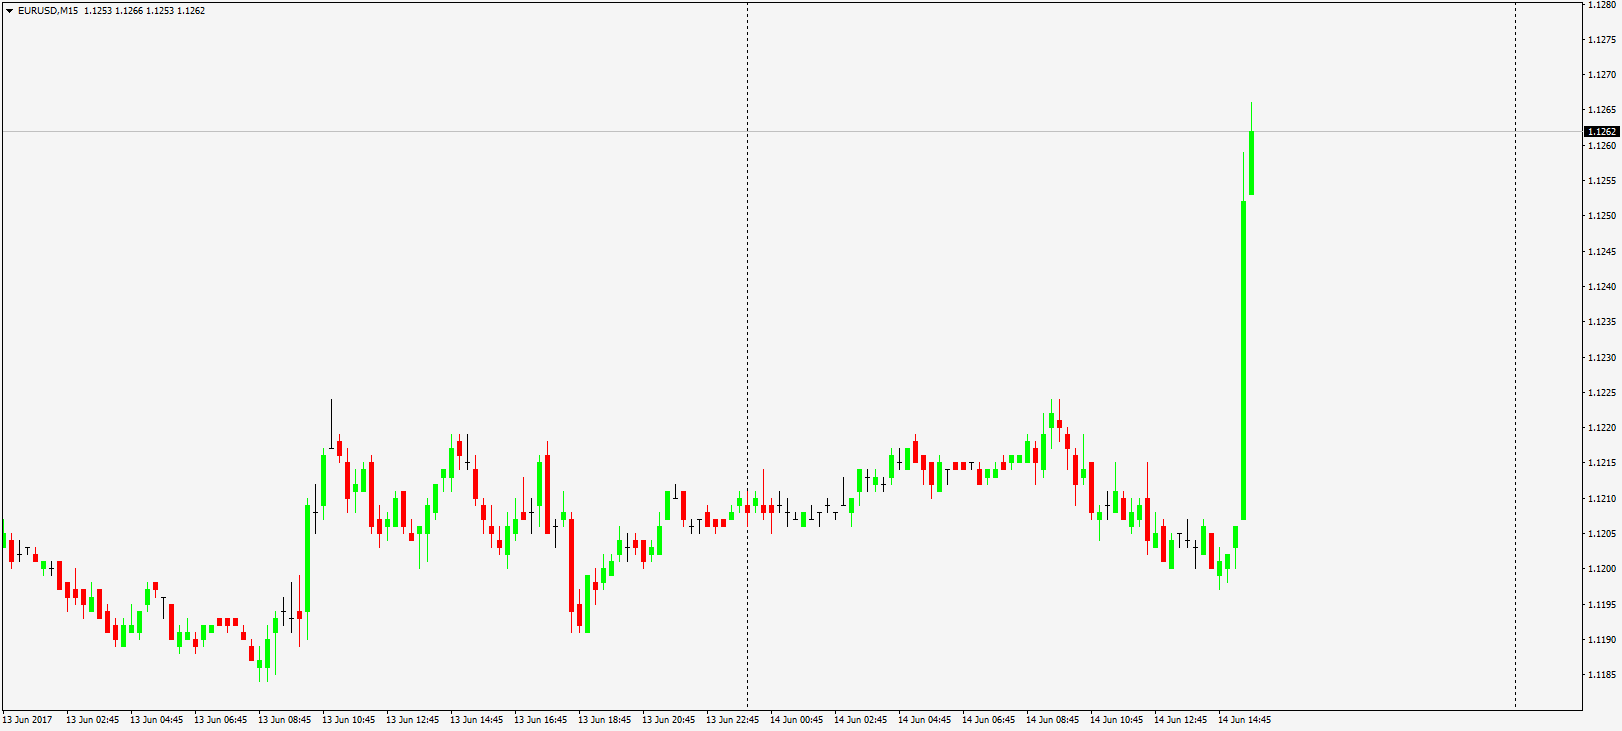Image resolution: width=1622 pixels, height=731 pixels.
Task: Click the 13 Jun 16:45 time label
Action: tap(540, 720)
